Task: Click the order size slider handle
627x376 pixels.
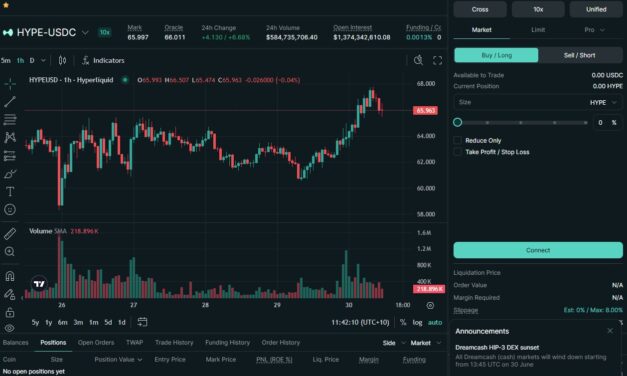Action: click(457, 122)
